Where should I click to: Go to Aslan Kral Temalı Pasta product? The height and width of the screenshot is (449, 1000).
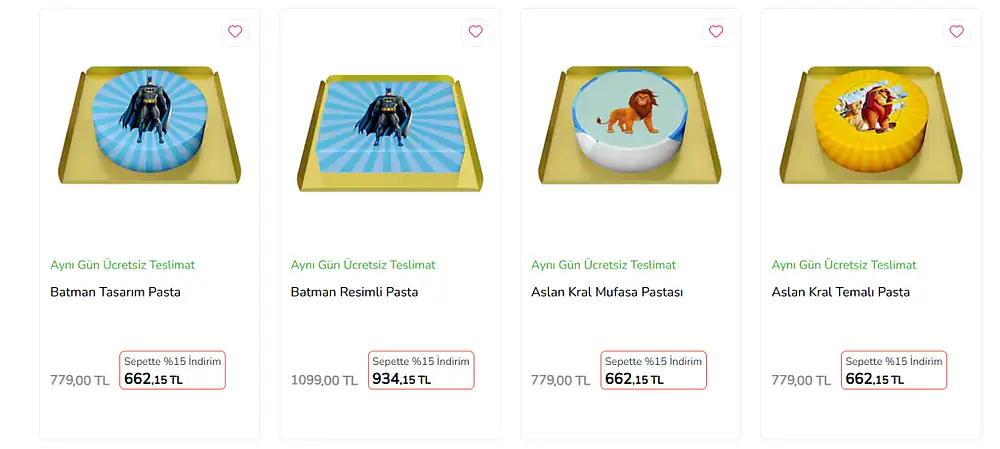coord(840,292)
